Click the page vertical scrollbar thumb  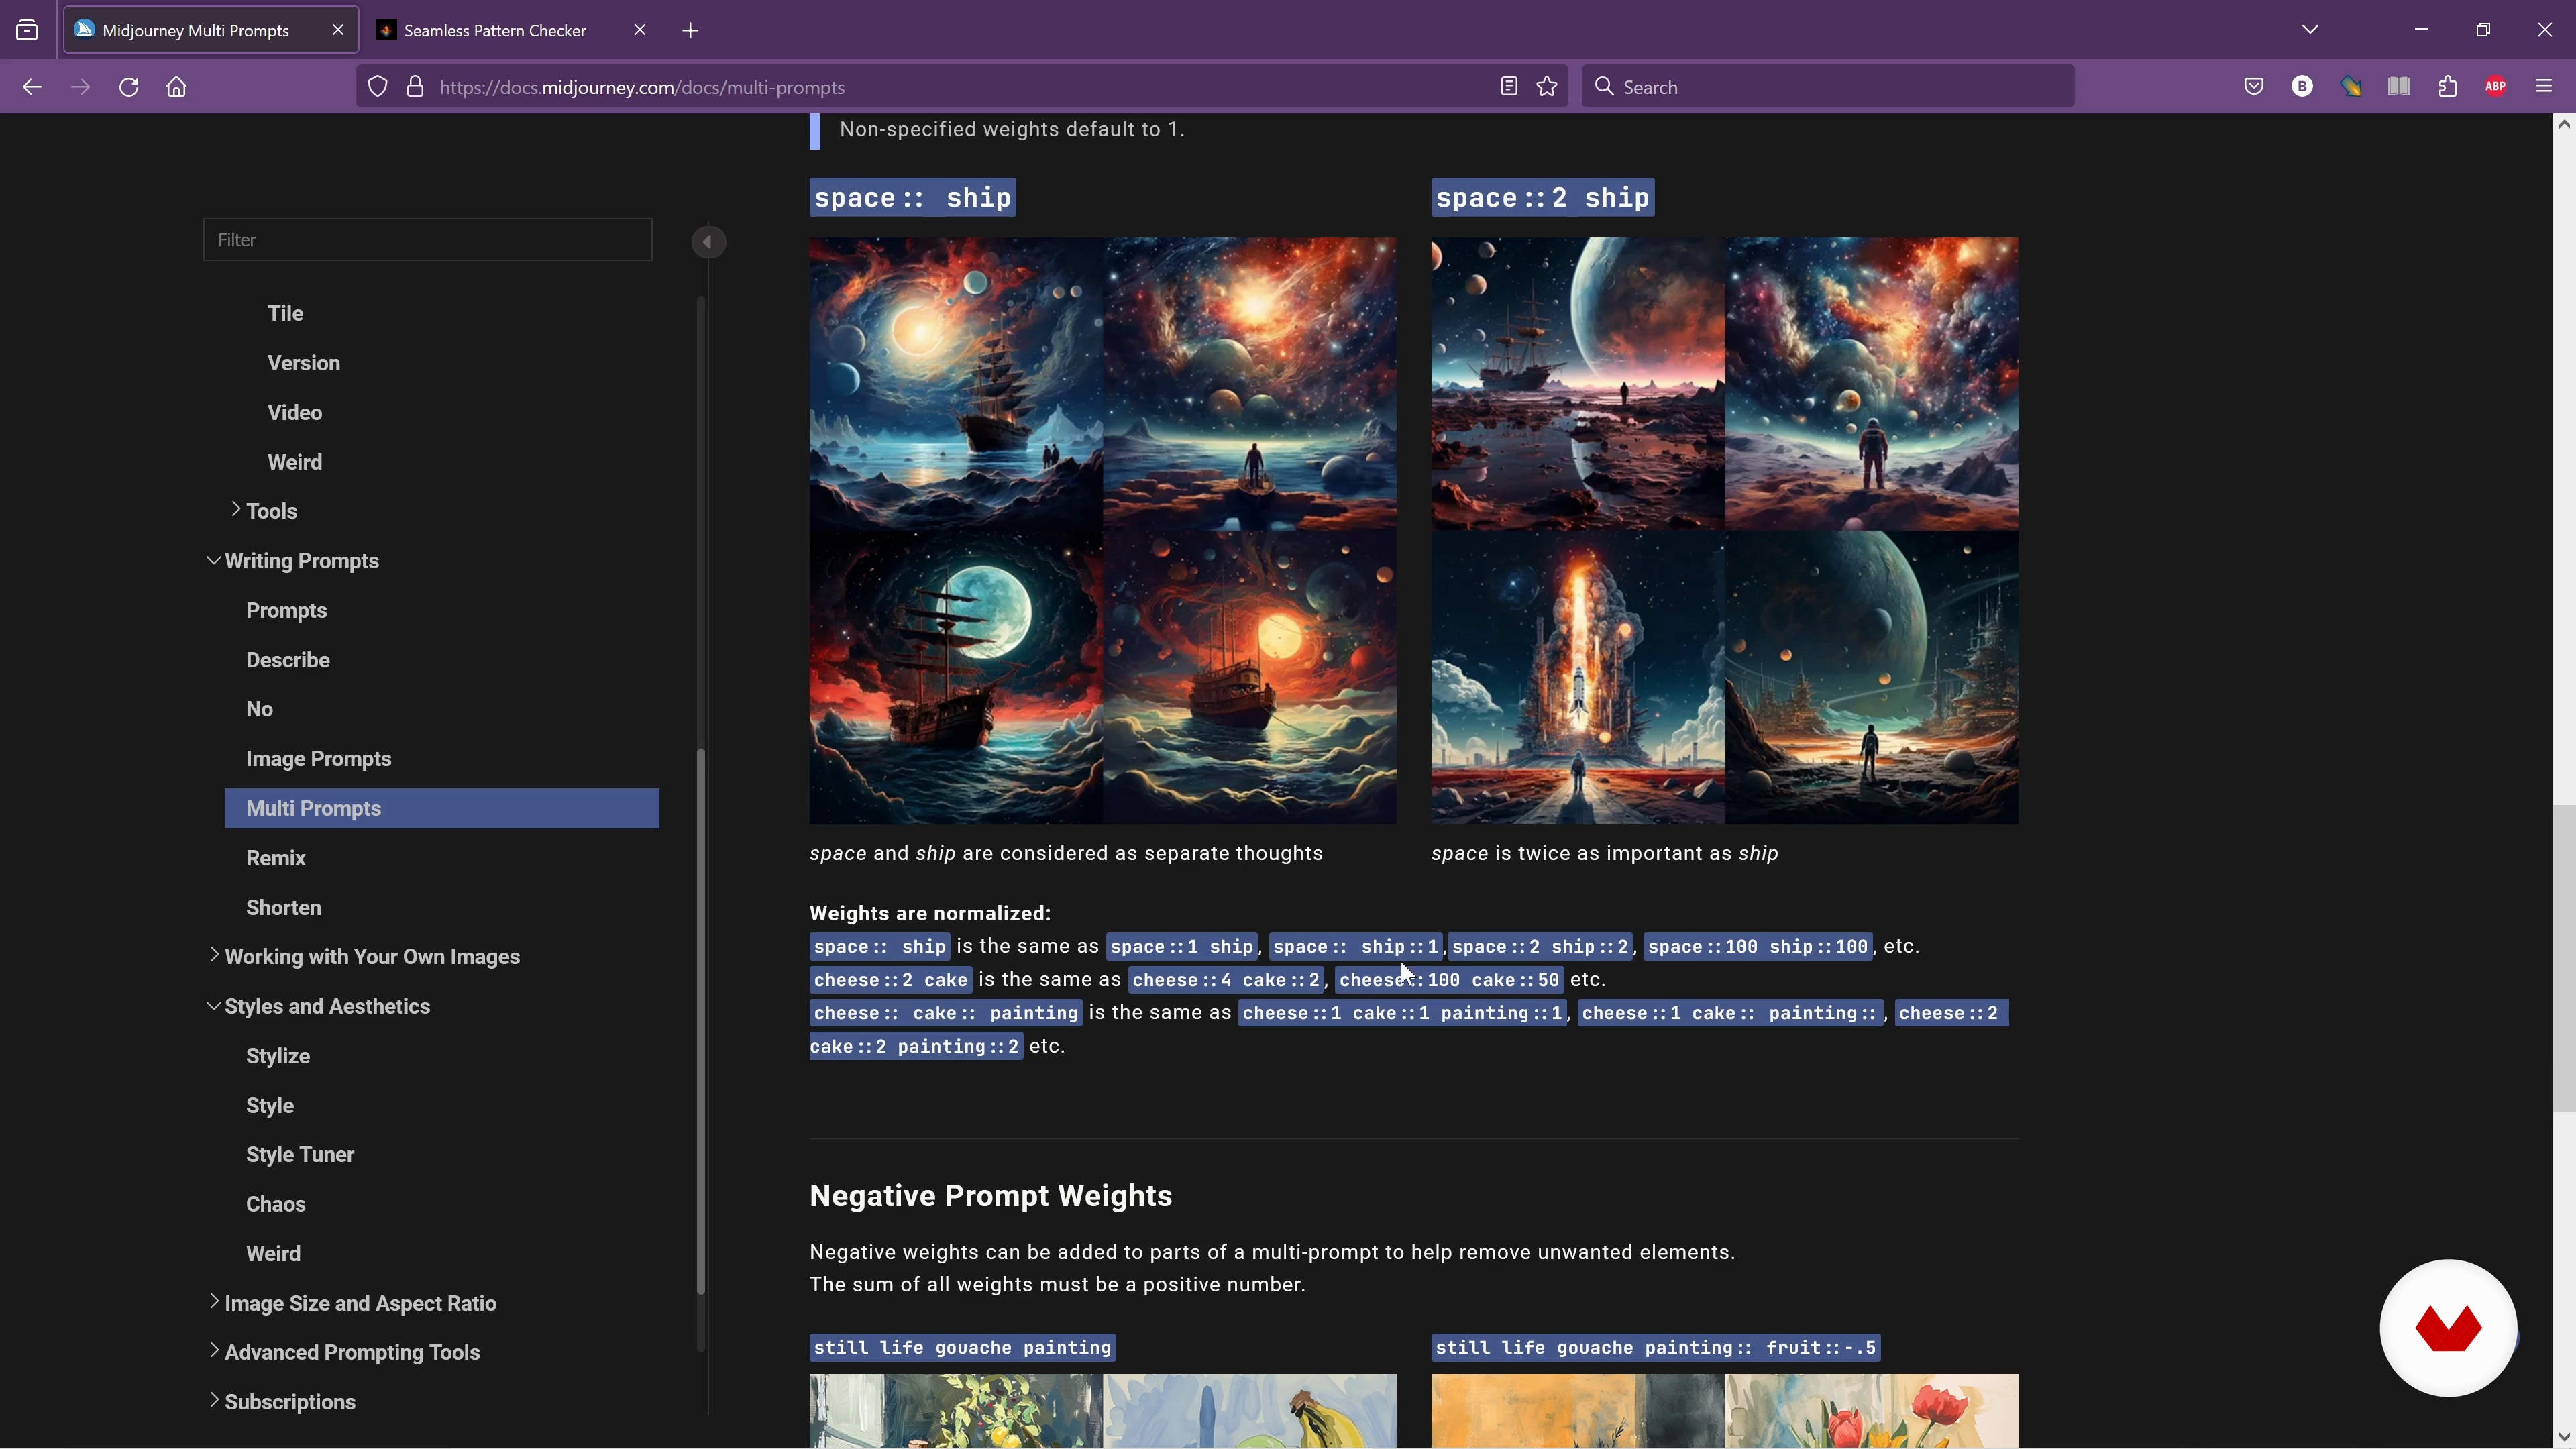(x=2564, y=958)
